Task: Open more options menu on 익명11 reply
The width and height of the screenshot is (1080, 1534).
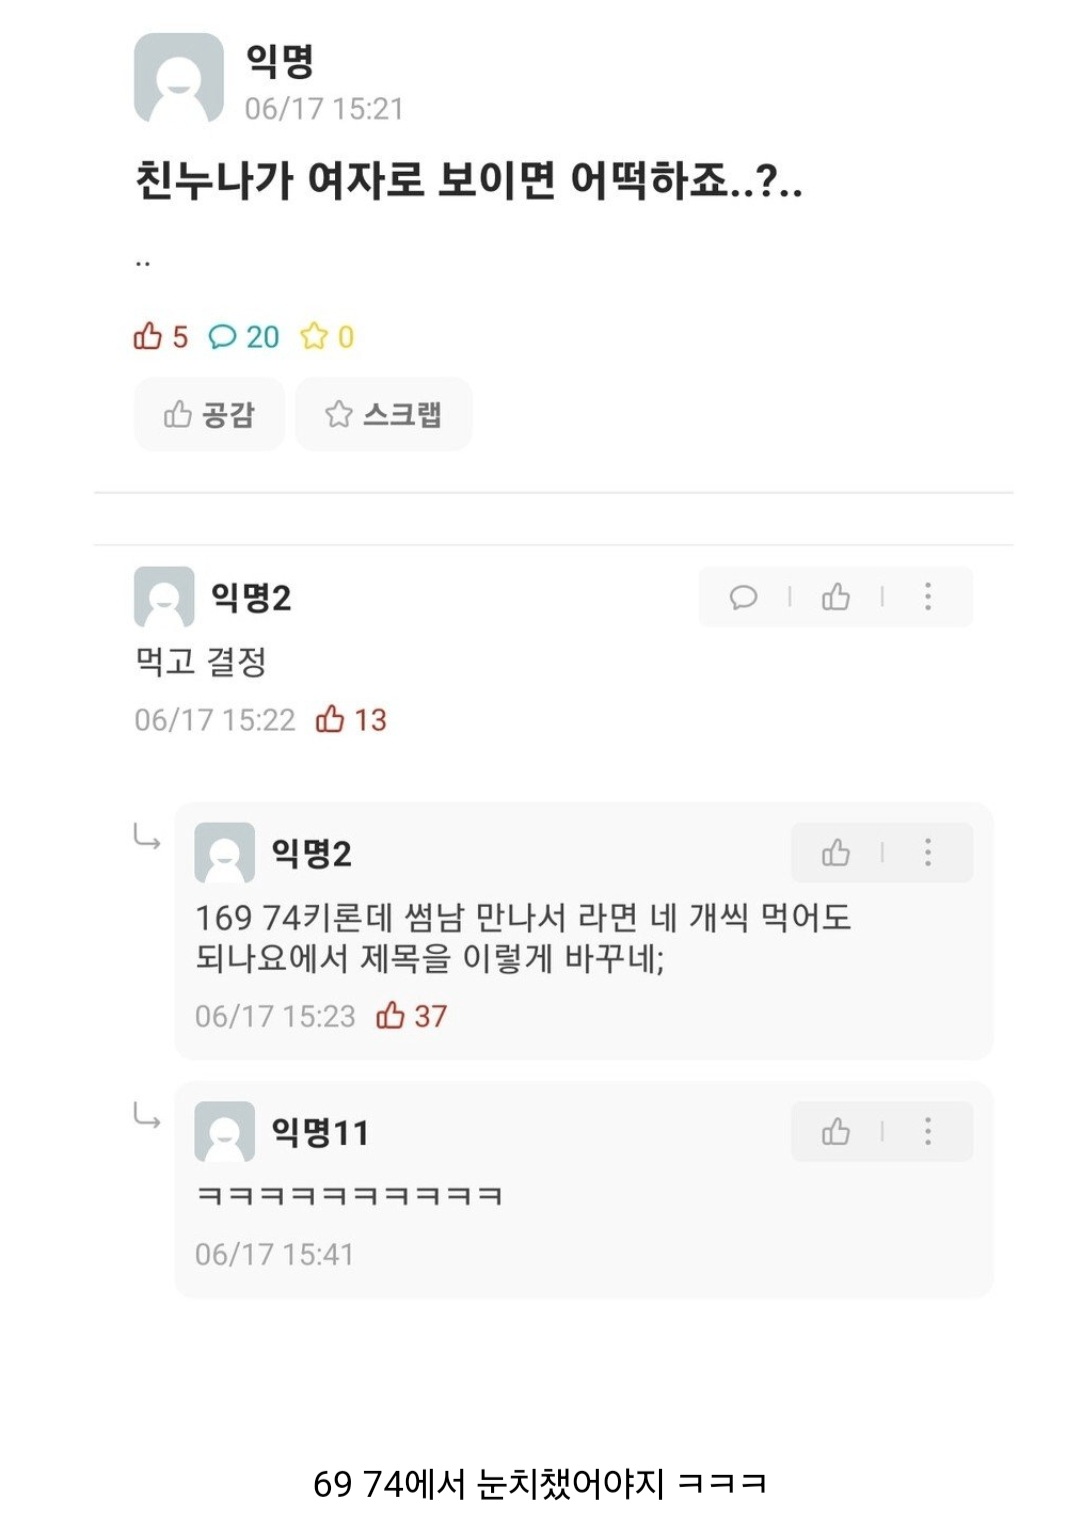Action: tap(928, 1132)
